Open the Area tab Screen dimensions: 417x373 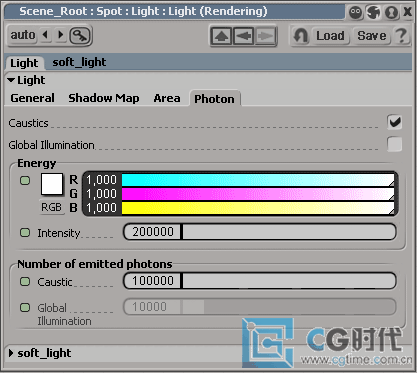[x=167, y=98]
